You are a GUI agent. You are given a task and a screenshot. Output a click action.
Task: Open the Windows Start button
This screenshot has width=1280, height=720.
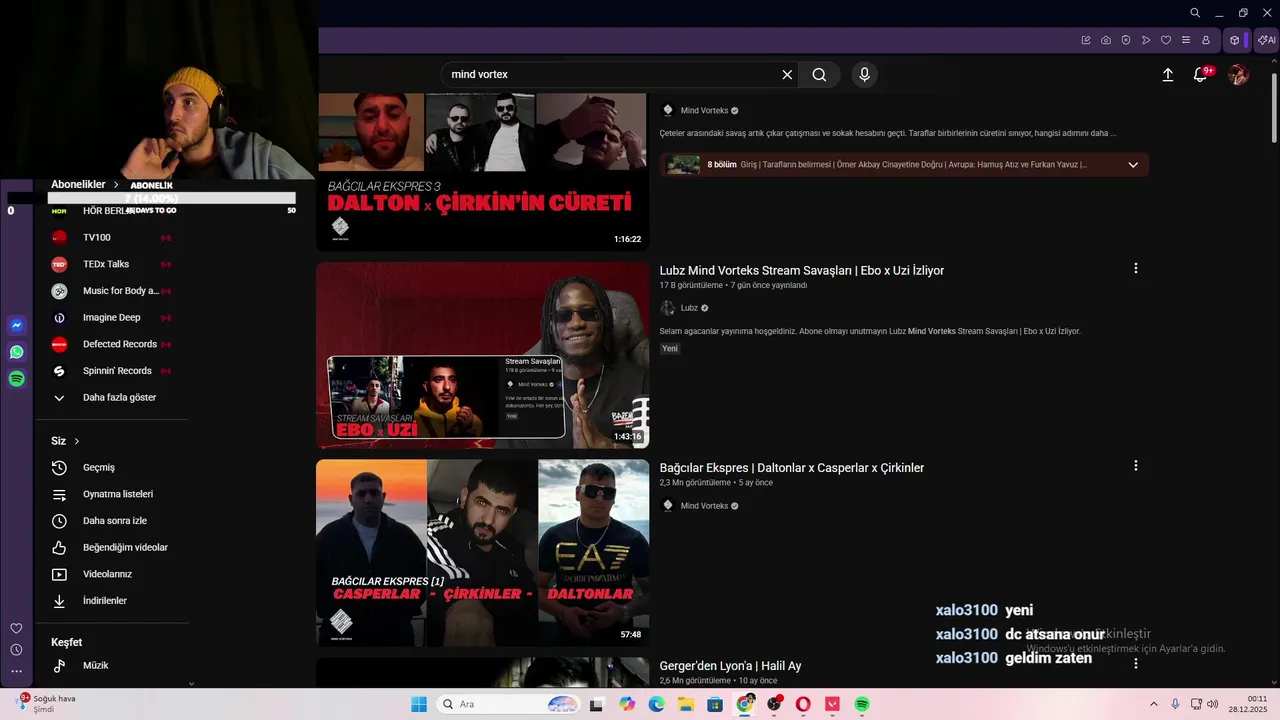click(419, 704)
